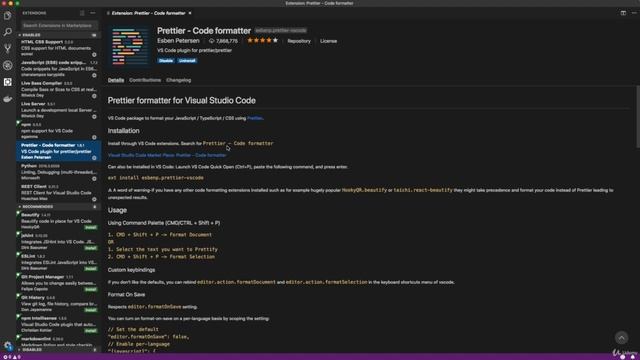Select markdownlint in recommended list
The width and height of the screenshot is (640, 360).
(58, 342)
